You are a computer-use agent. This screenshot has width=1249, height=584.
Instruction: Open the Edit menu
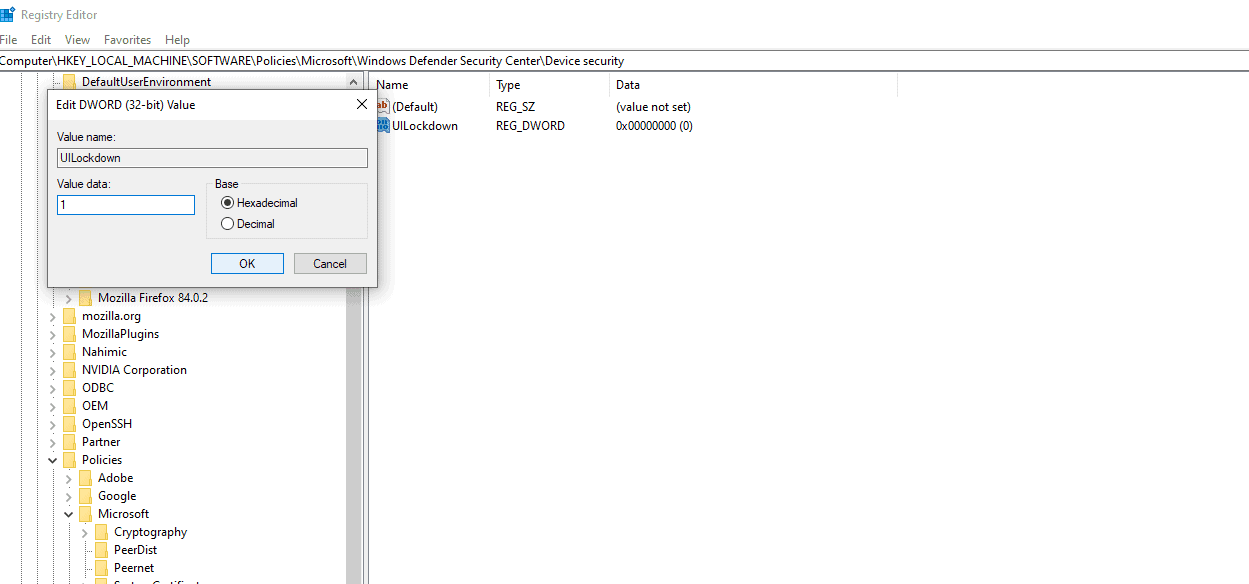pos(41,40)
